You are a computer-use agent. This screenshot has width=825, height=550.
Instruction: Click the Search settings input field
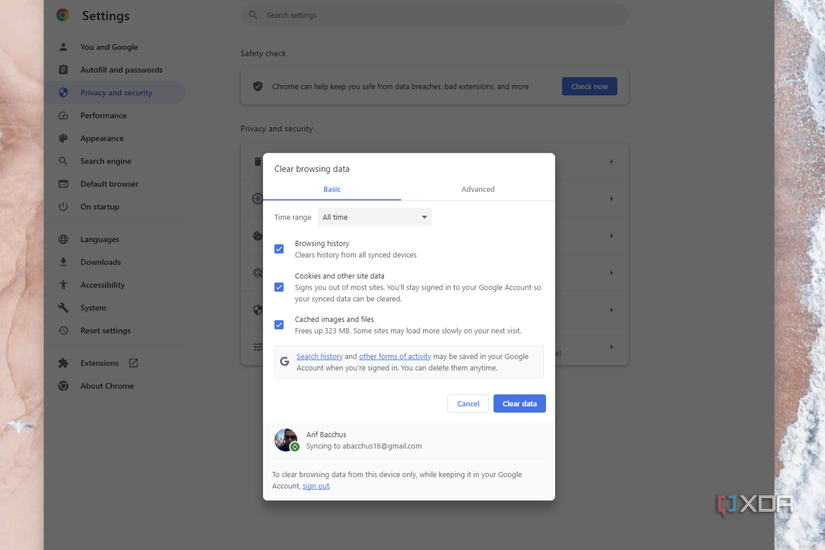coord(435,15)
